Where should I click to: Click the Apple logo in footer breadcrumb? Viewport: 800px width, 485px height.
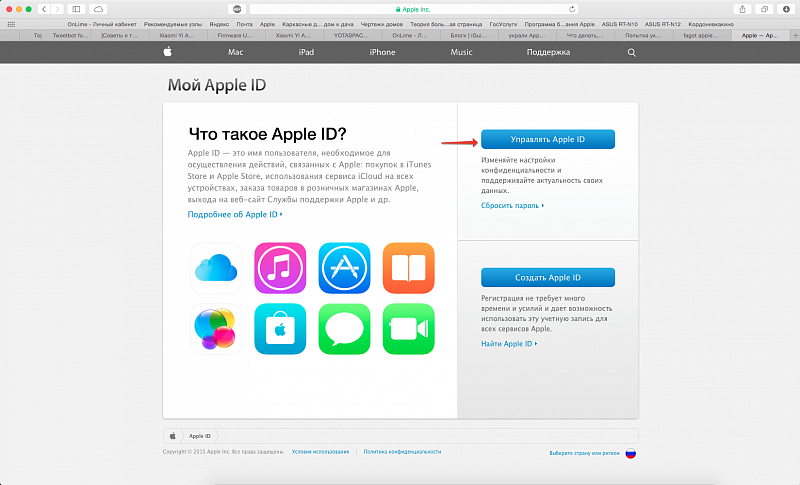(172, 436)
